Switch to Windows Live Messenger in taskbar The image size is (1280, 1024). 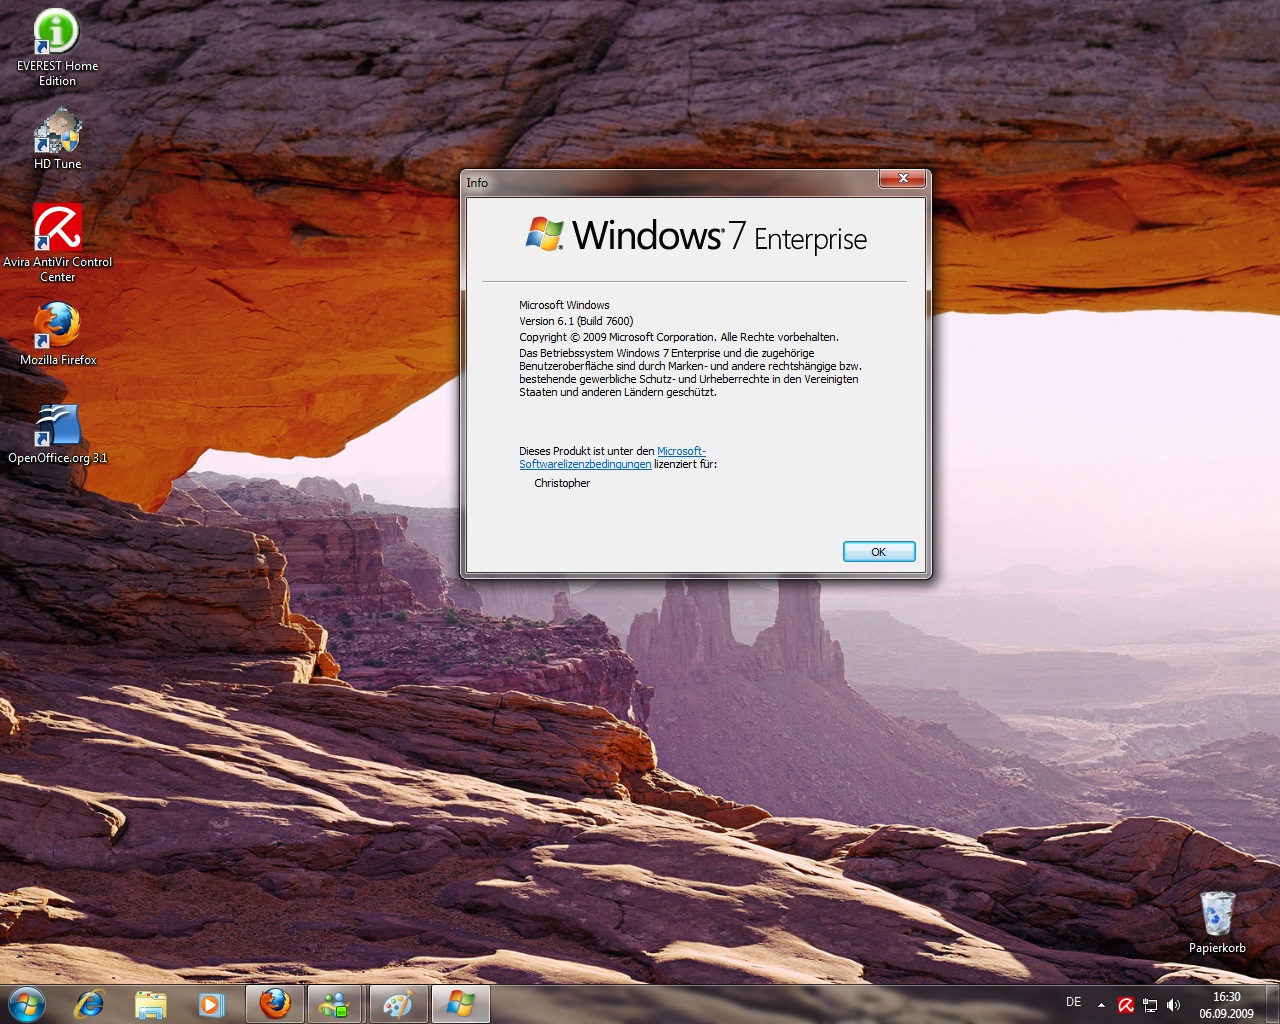coord(336,1004)
